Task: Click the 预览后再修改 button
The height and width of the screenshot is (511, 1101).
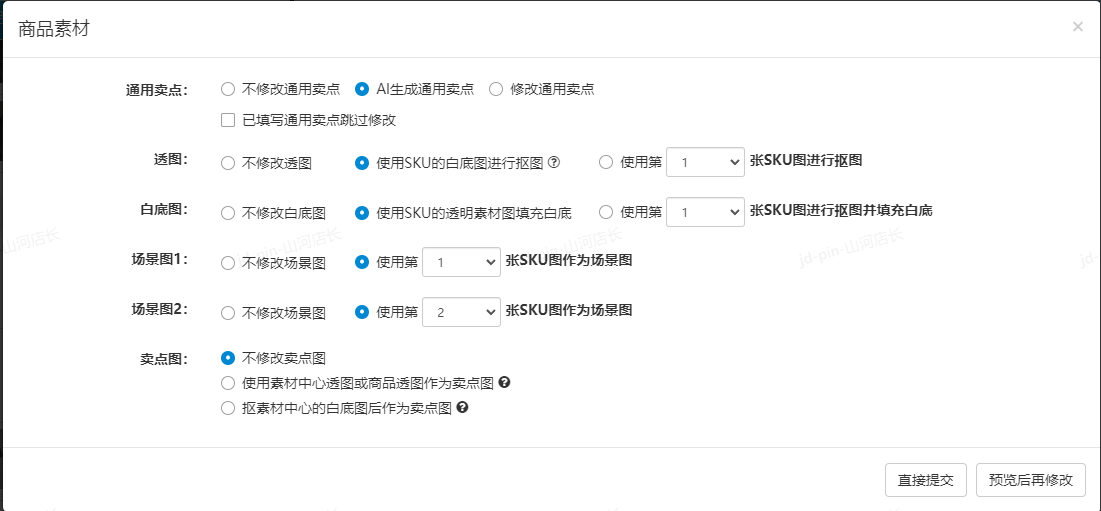Action: (1030, 480)
